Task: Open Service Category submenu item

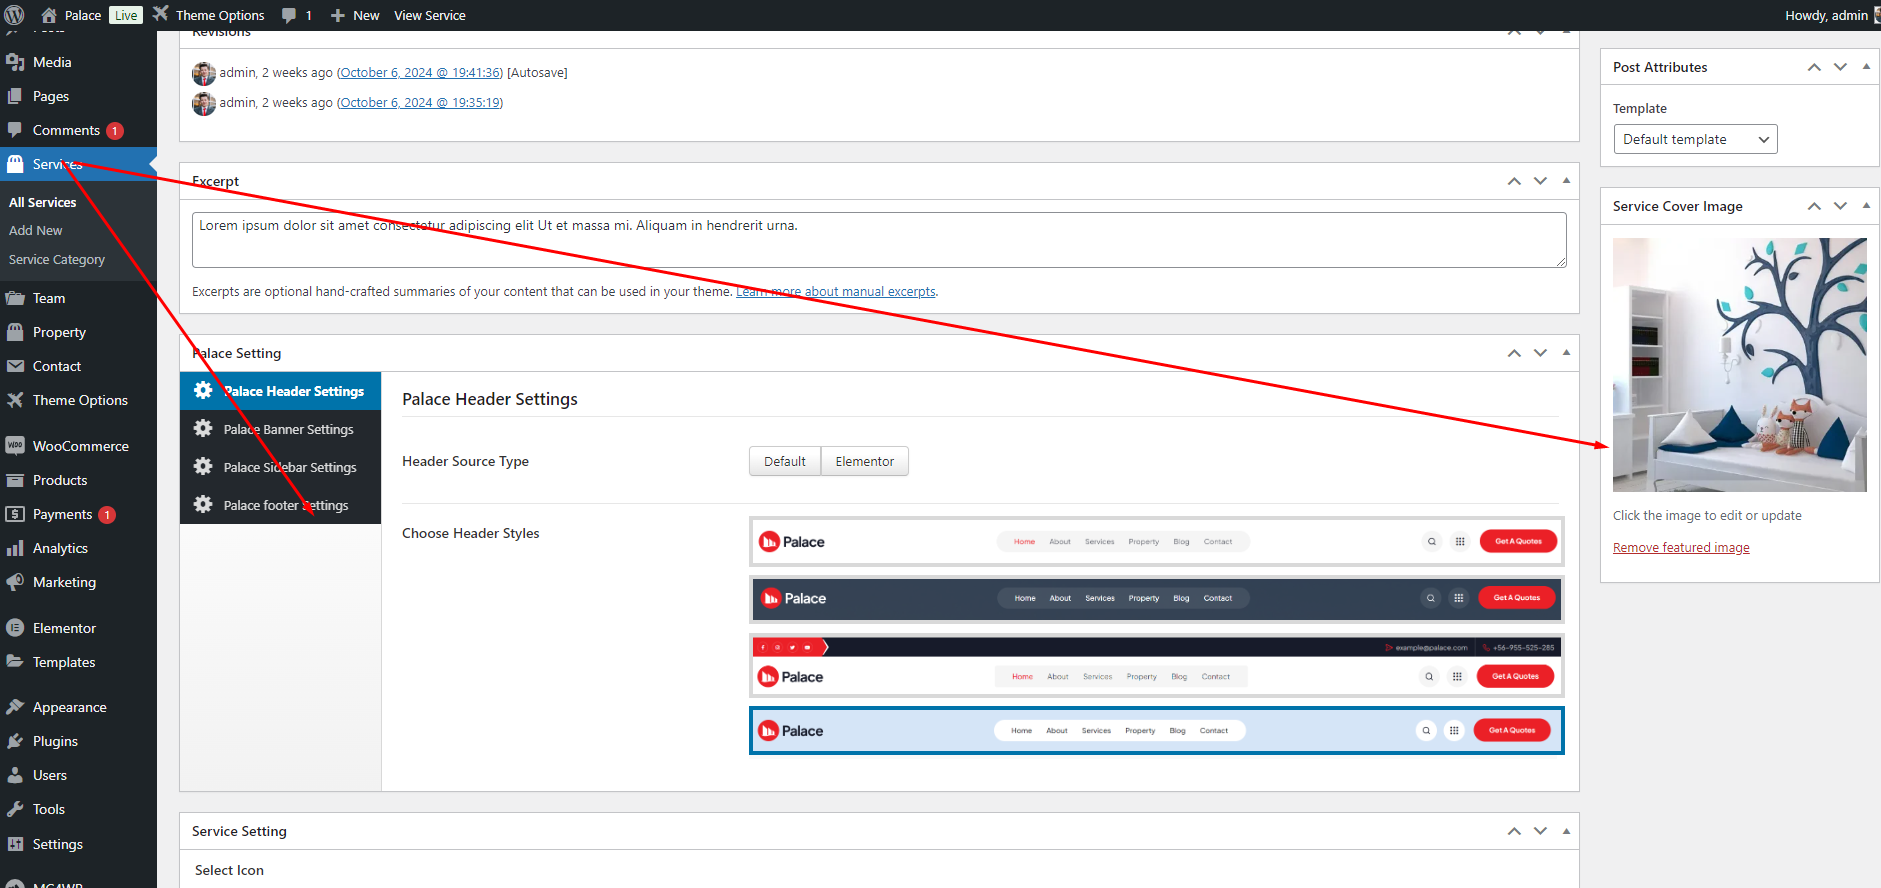Action: 57,259
